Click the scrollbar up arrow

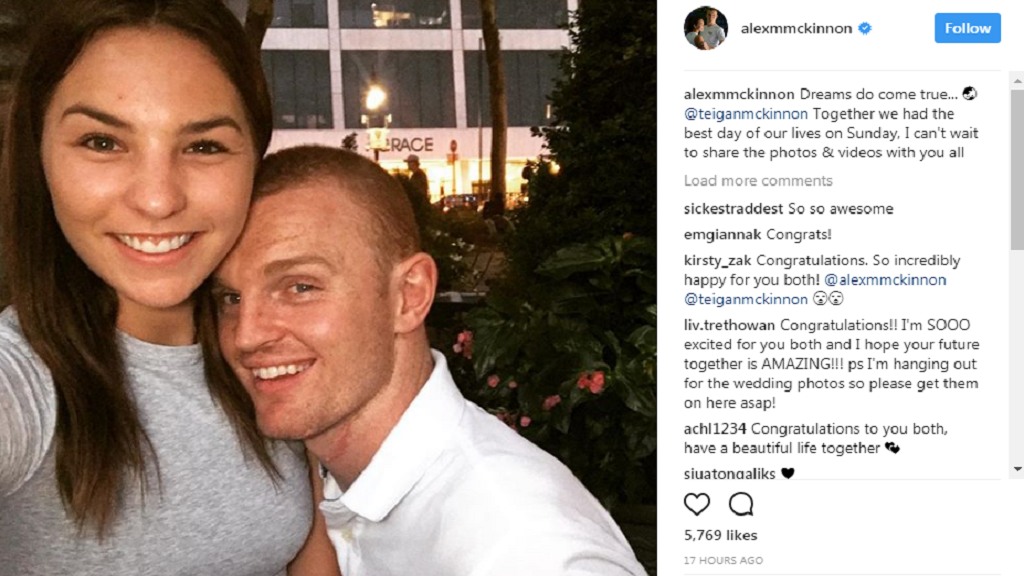[1017, 81]
